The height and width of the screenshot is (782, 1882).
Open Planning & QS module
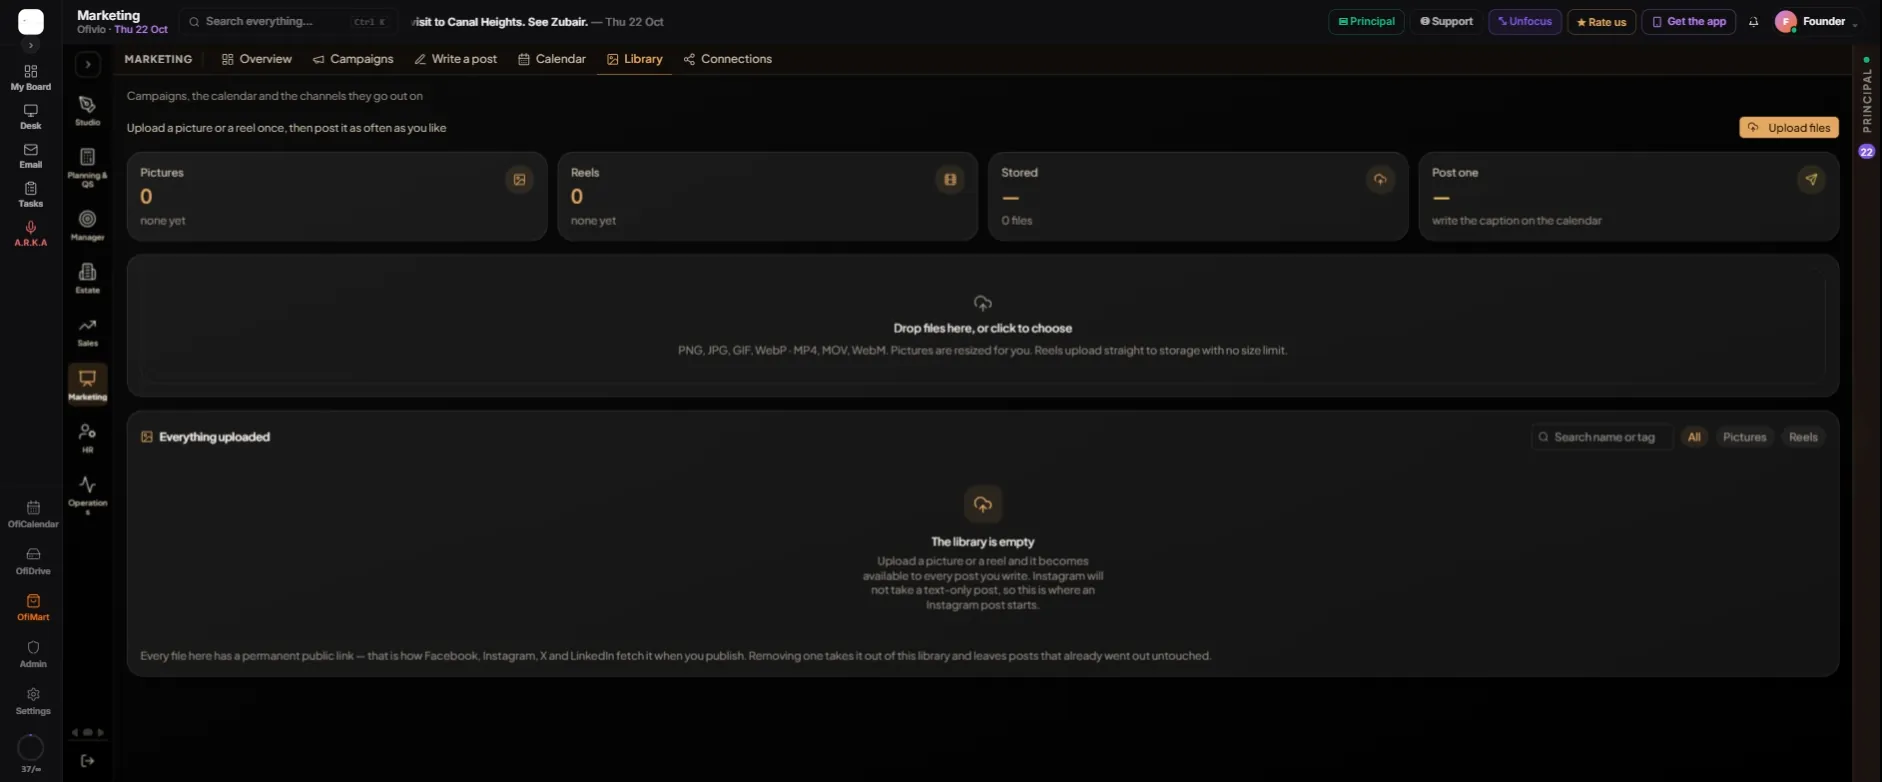point(88,167)
